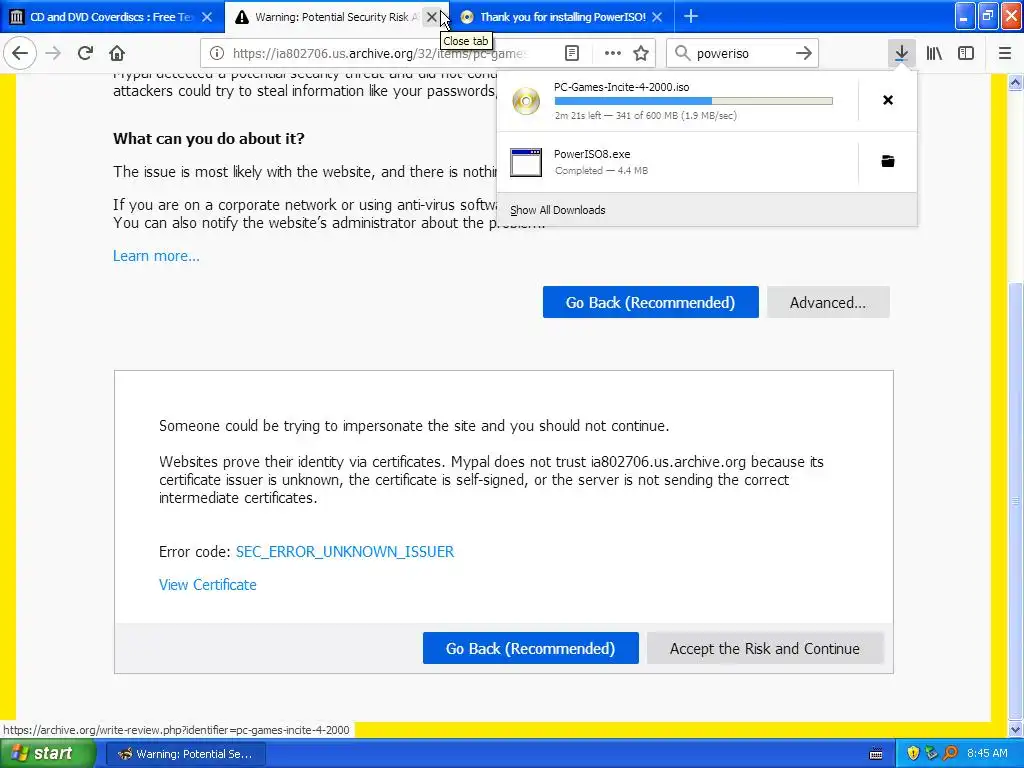Click the search box containing poweriso
Image resolution: width=1024 pixels, height=768 pixels.
(743, 53)
